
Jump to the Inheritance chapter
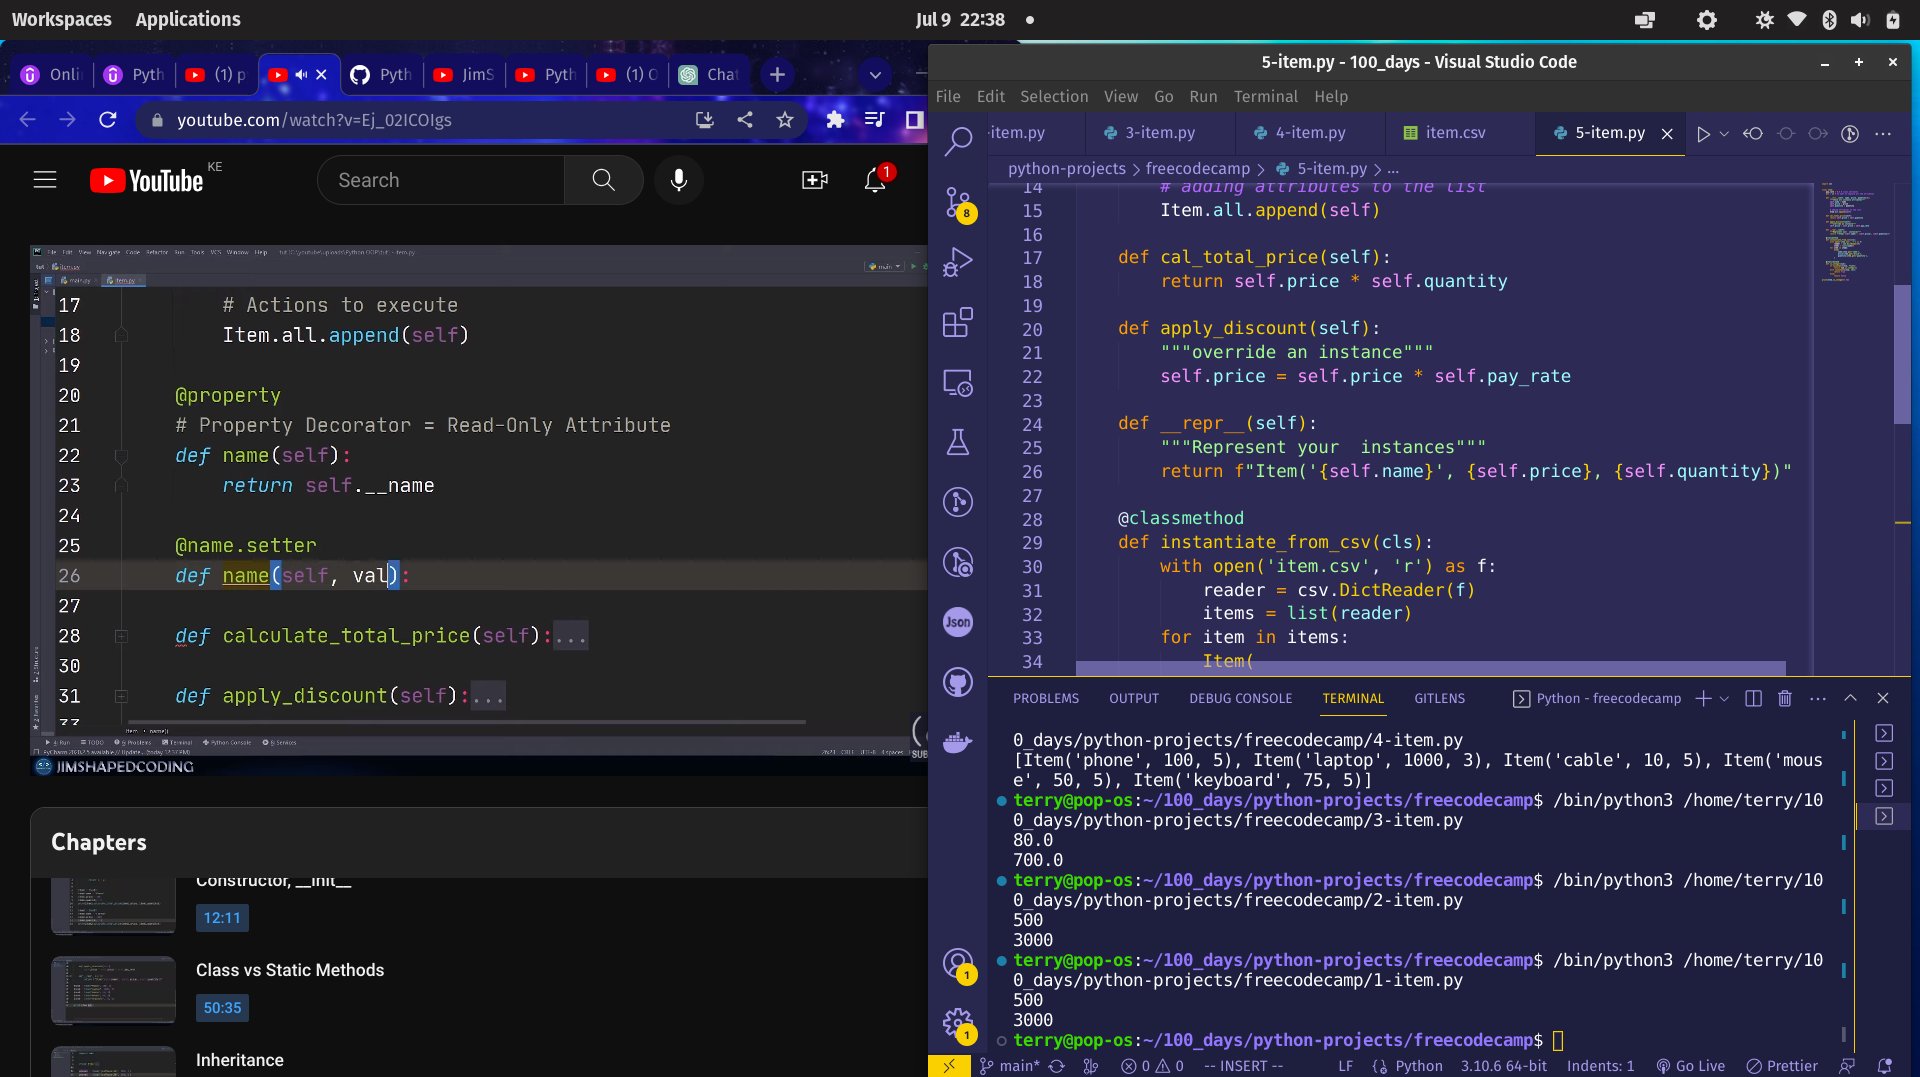click(x=240, y=1060)
